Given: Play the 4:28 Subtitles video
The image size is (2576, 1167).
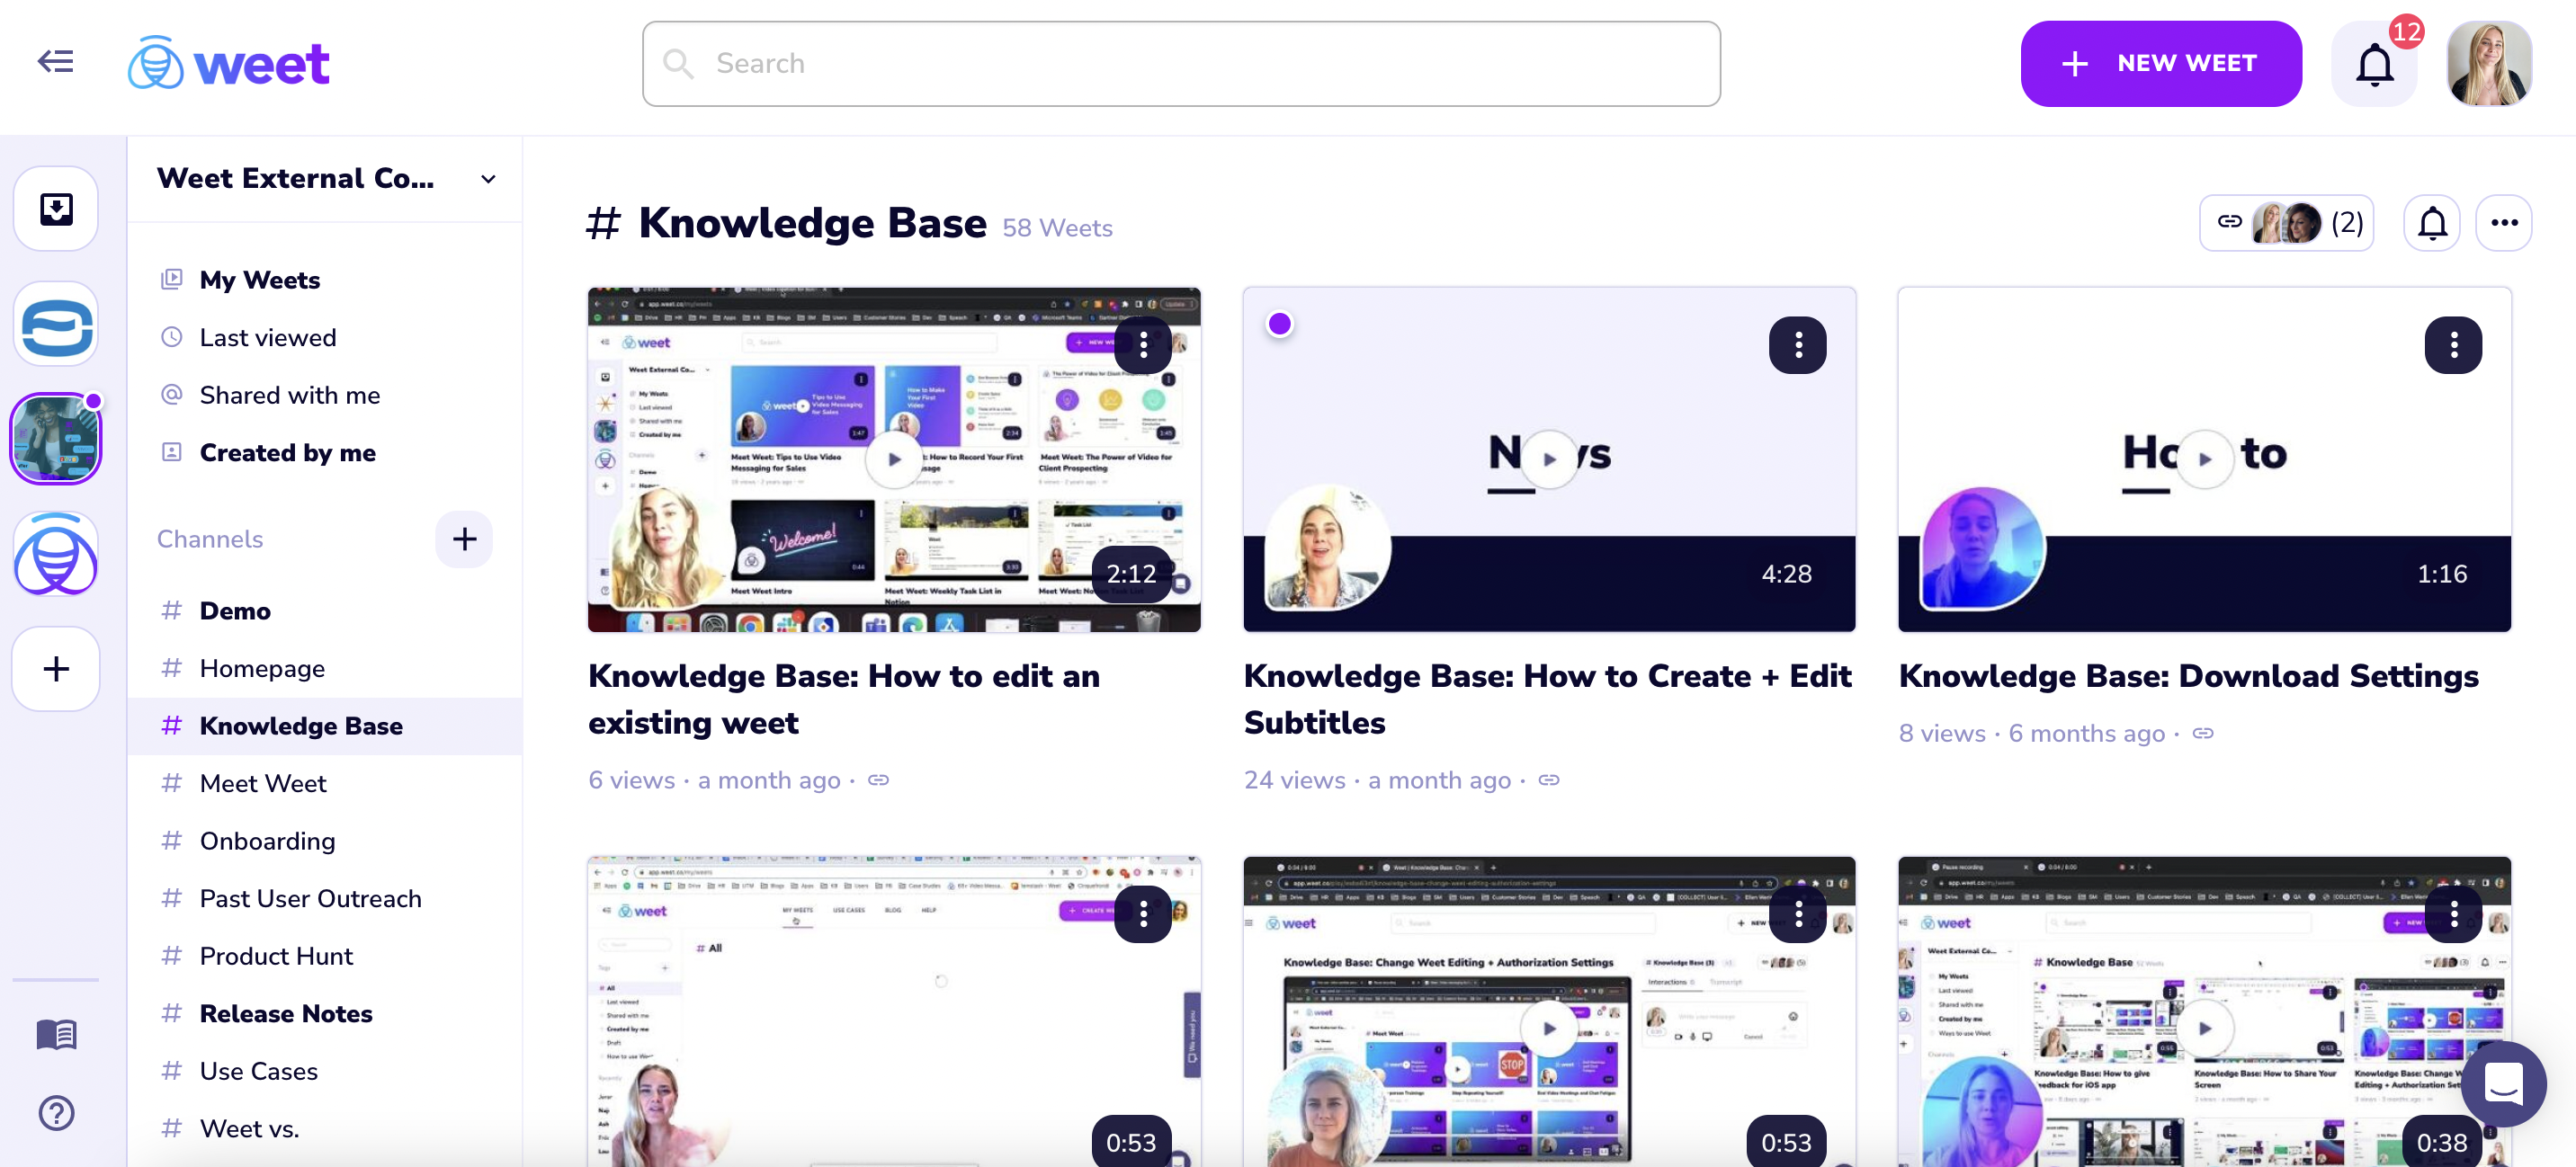Looking at the screenshot, I should 1549,459.
